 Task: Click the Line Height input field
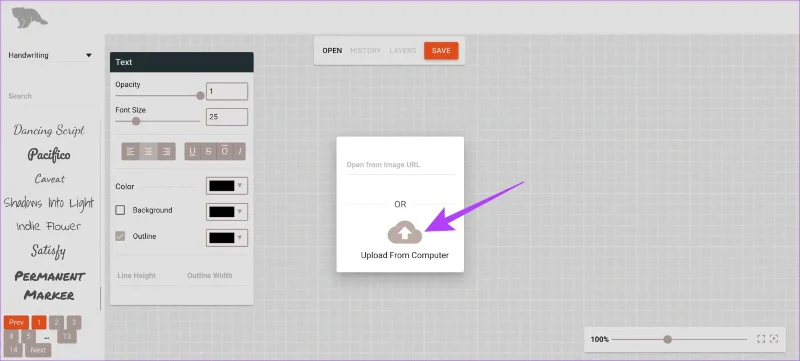pos(147,276)
